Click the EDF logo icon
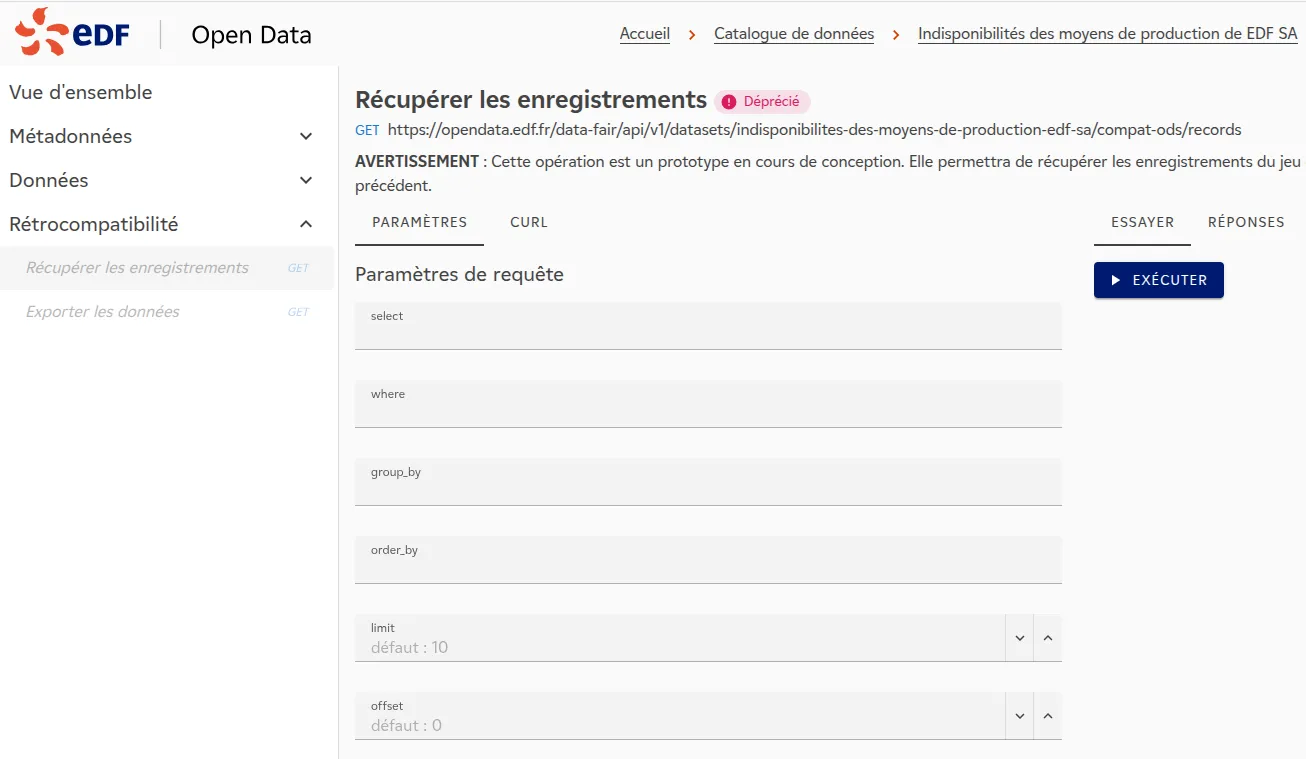Viewport: 1306px width, 759px height. [x=72, y=32]
